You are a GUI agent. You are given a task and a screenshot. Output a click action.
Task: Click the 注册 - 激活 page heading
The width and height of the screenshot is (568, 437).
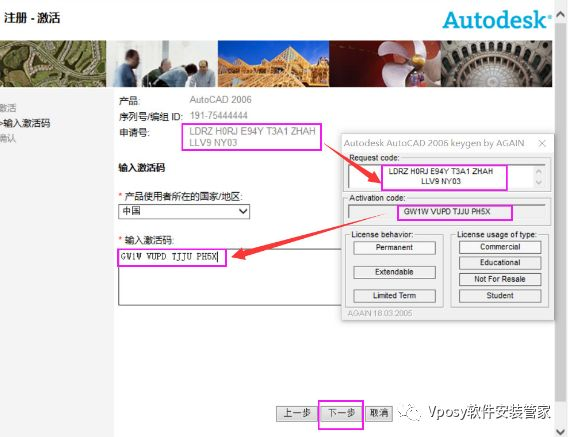32,18
